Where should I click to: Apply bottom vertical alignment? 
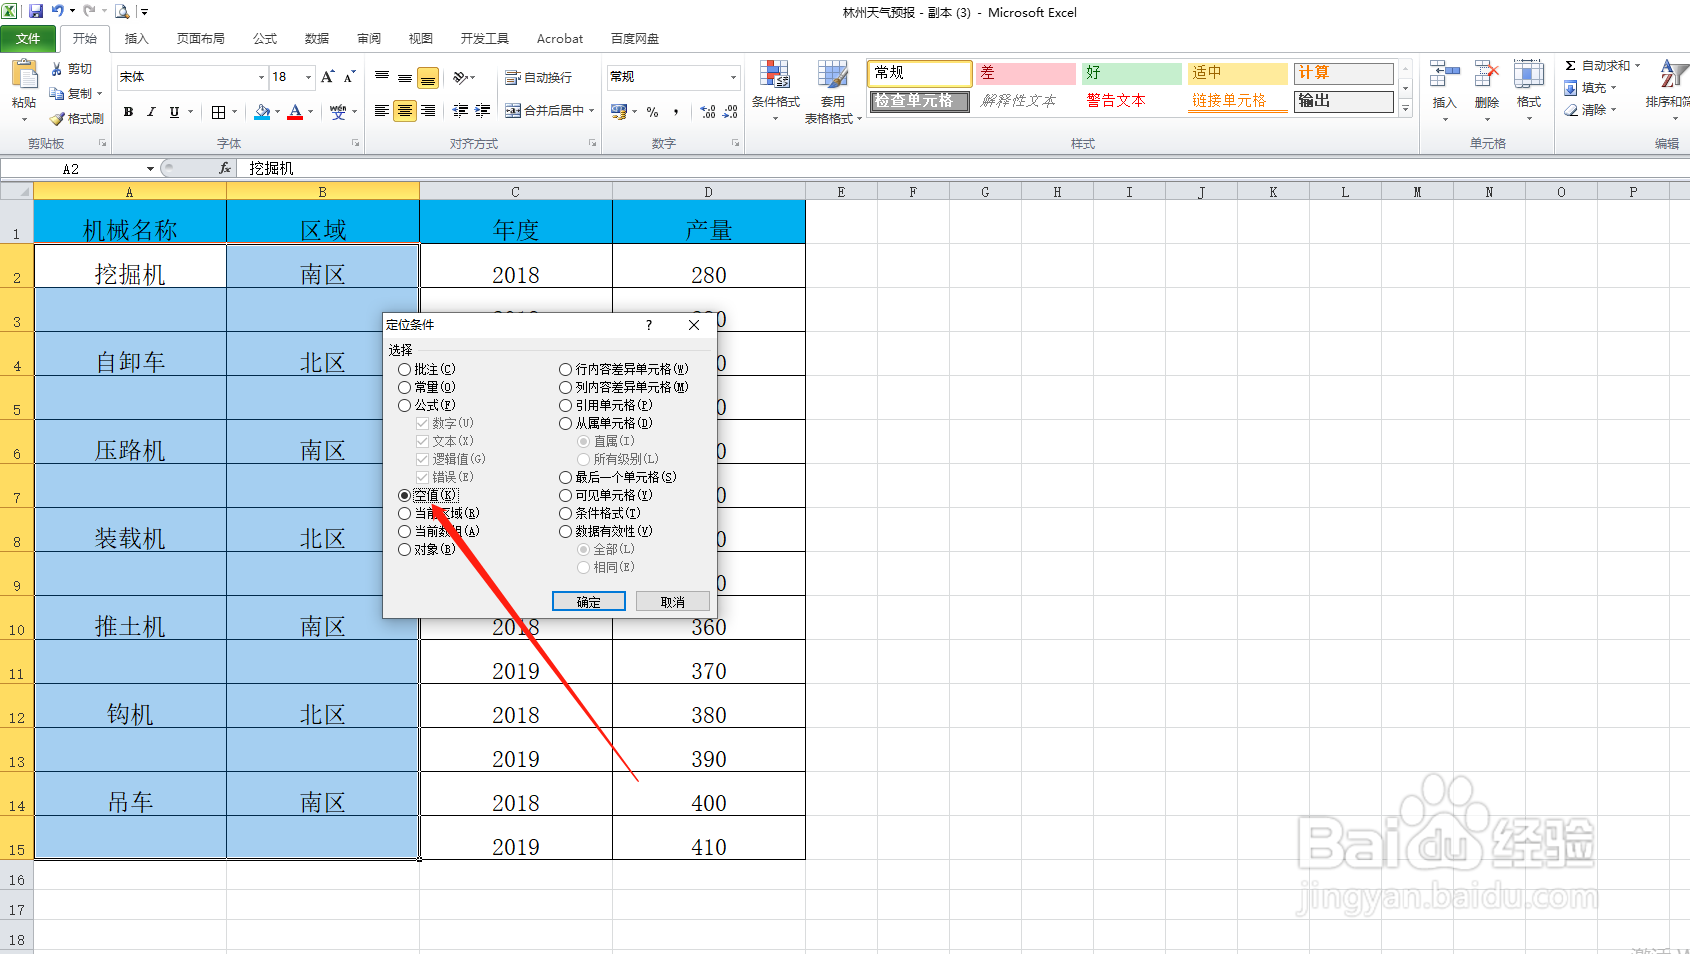(428, 77)
